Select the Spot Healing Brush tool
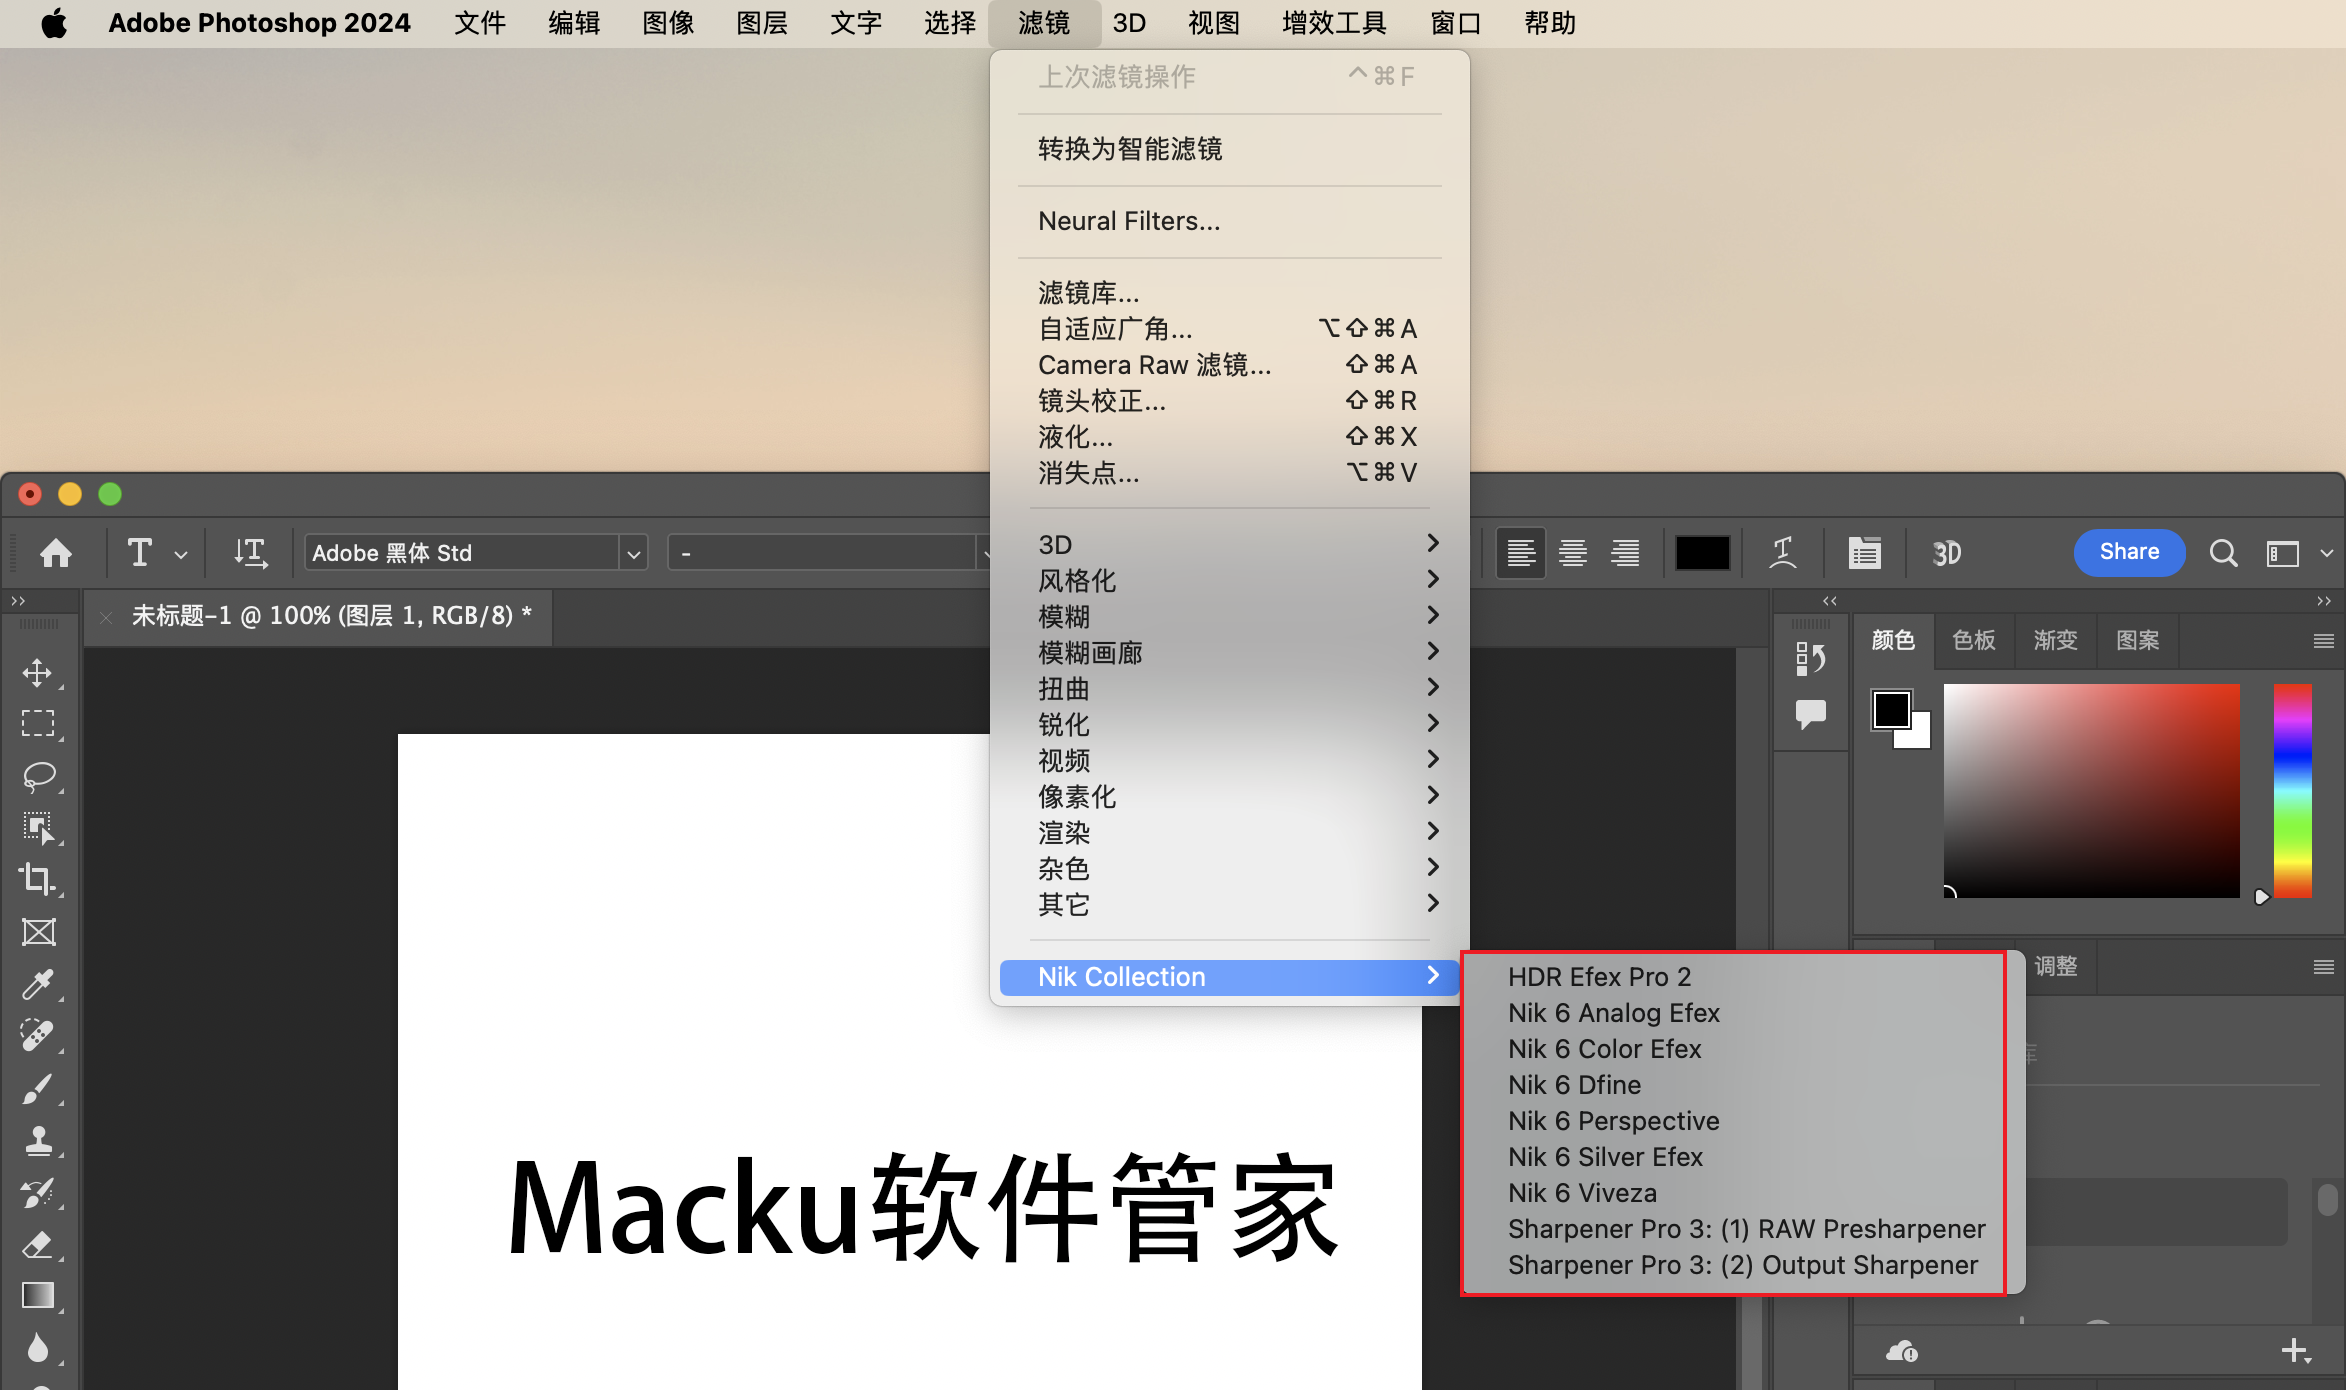2346x1390 pixels. [x=38, y=1036]
